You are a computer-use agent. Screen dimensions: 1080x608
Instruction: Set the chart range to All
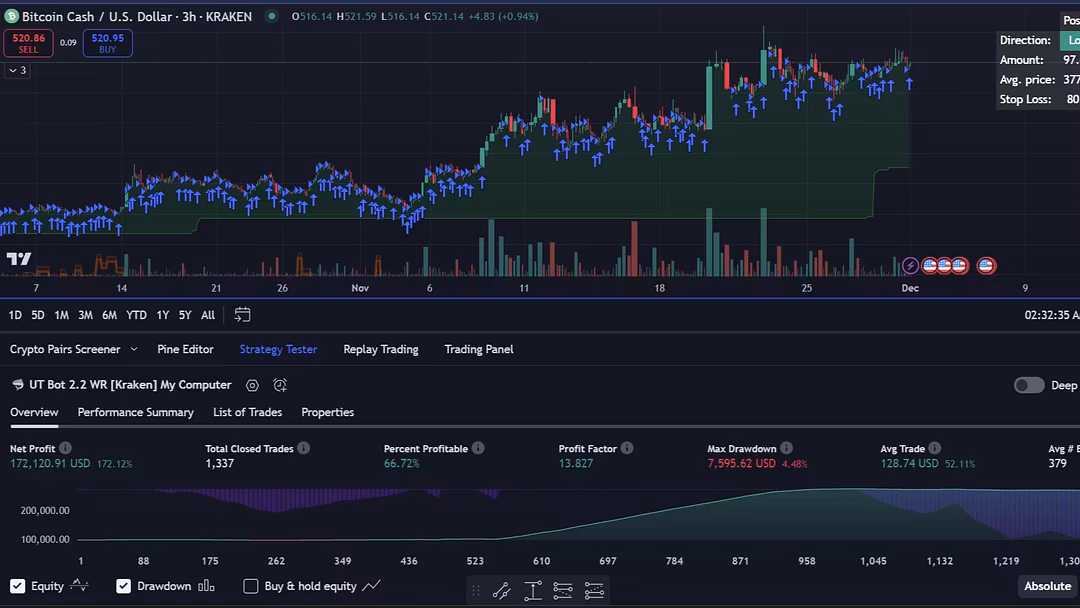[208, 315]
